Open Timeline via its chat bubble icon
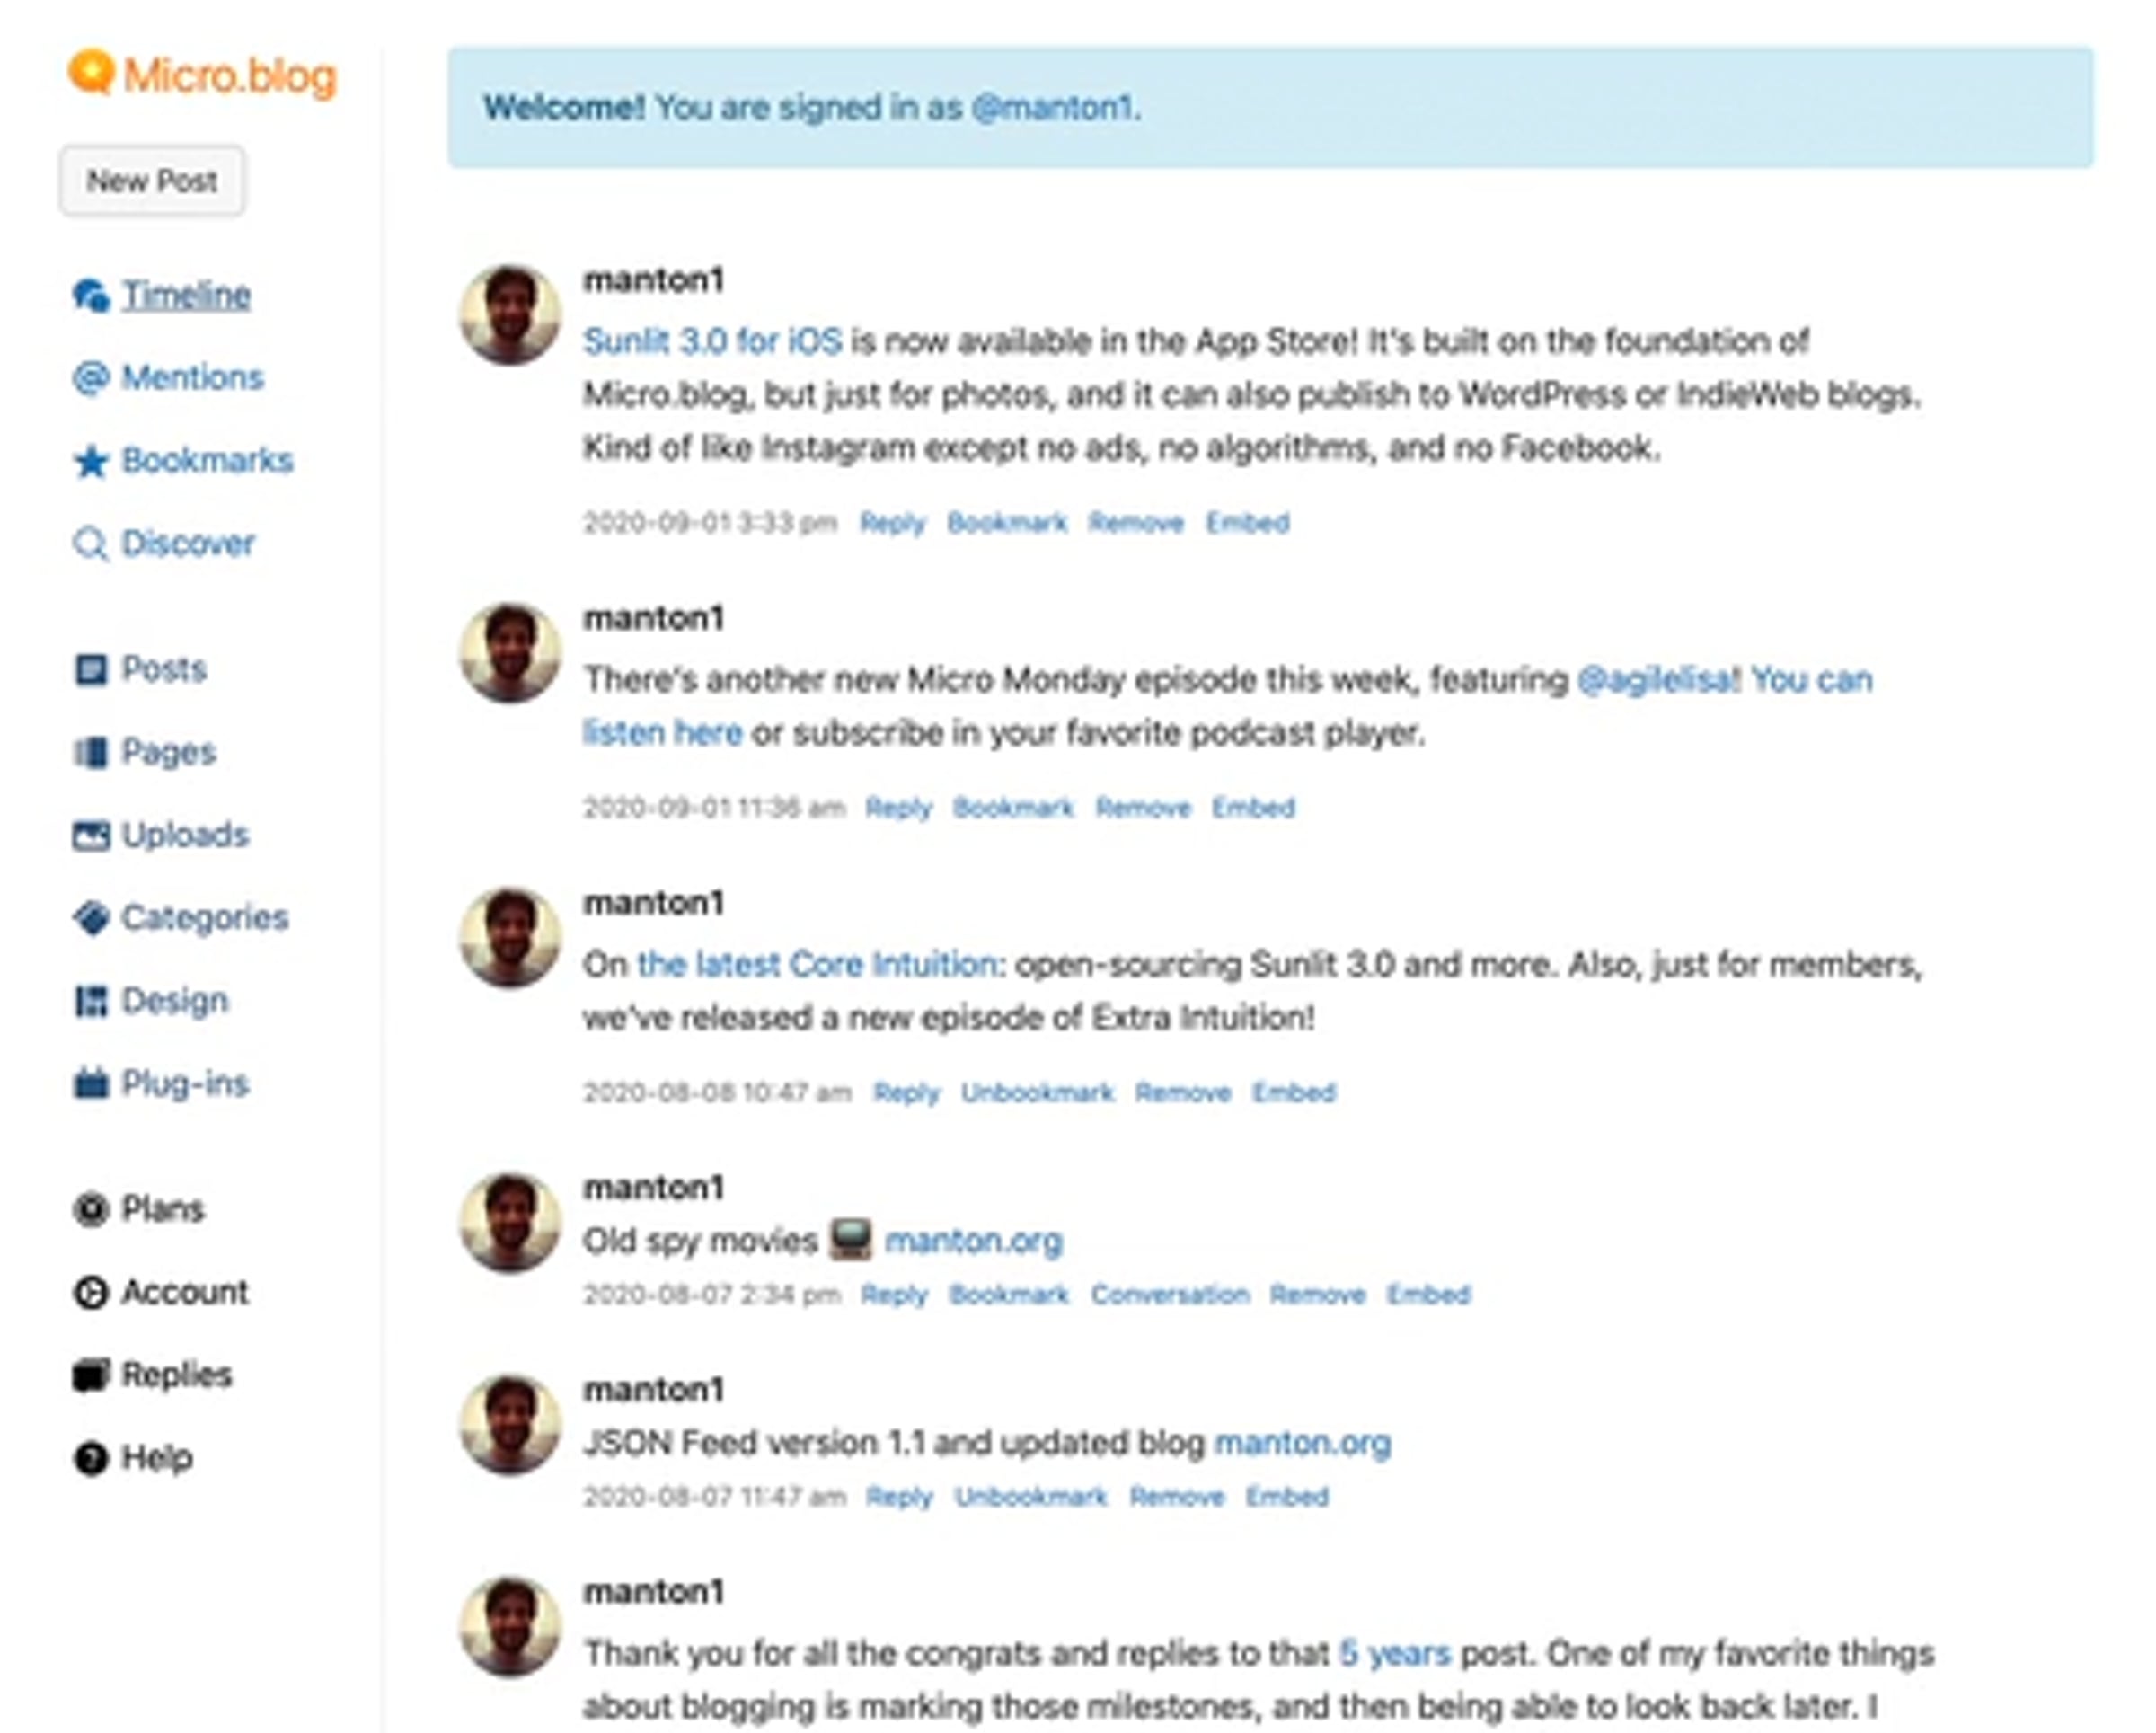The width and height of the screenshot is (2156, 1733). click(x=91, y=295)
